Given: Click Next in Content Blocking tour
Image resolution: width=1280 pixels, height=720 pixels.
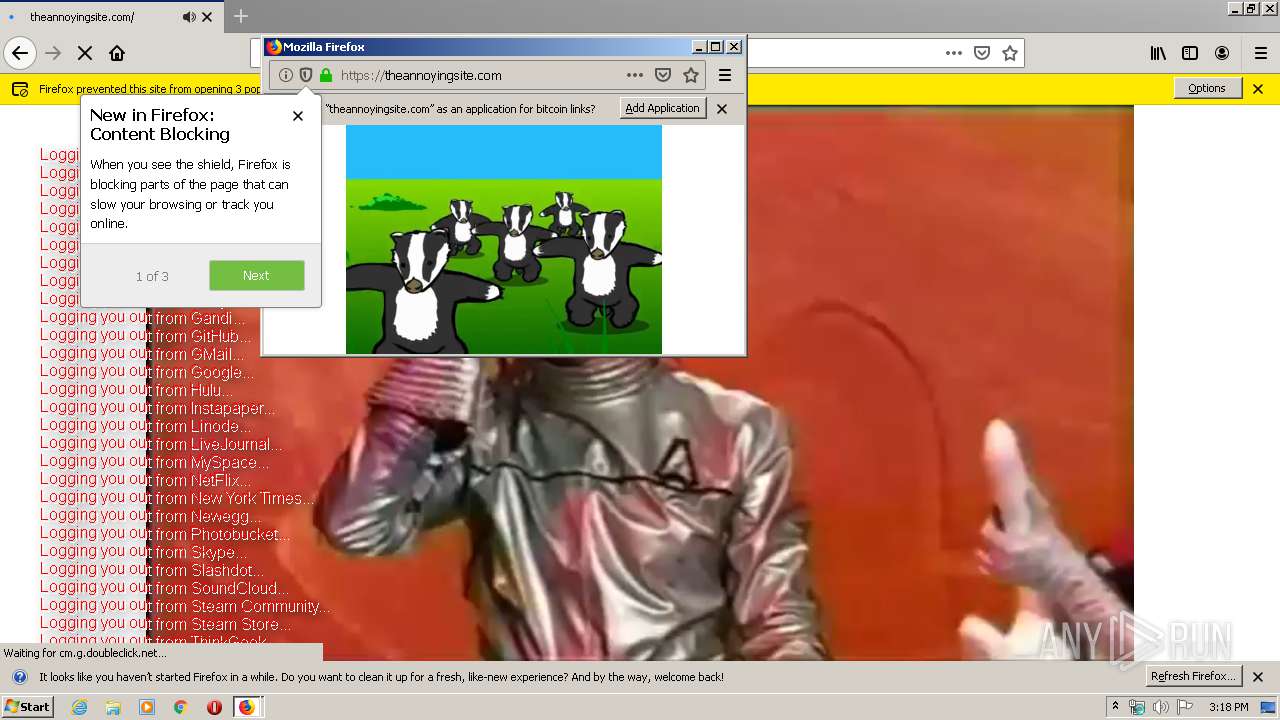Looking at the screenshot, I should tap(256, 275).
